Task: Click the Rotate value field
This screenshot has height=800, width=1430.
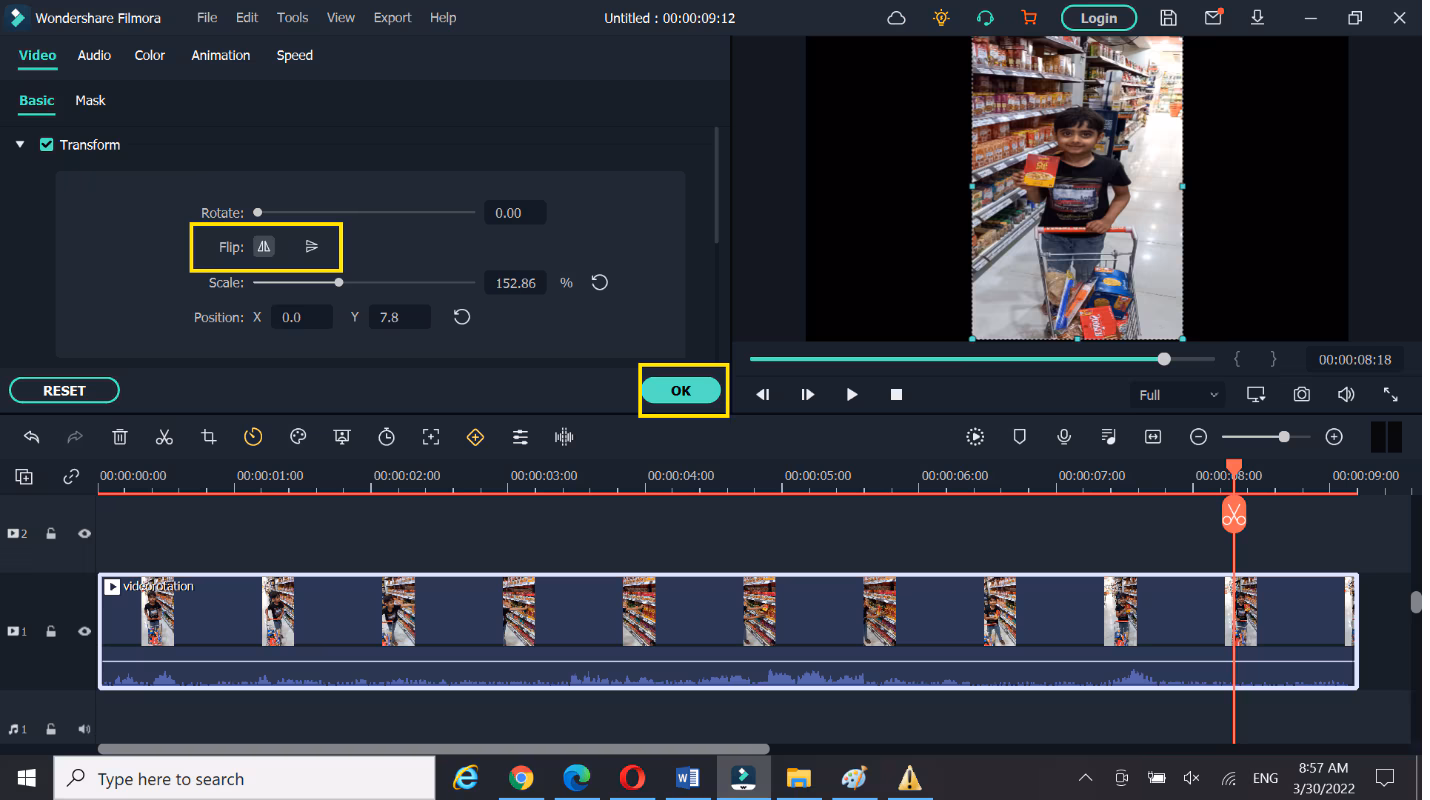Action: click(516, 212)
